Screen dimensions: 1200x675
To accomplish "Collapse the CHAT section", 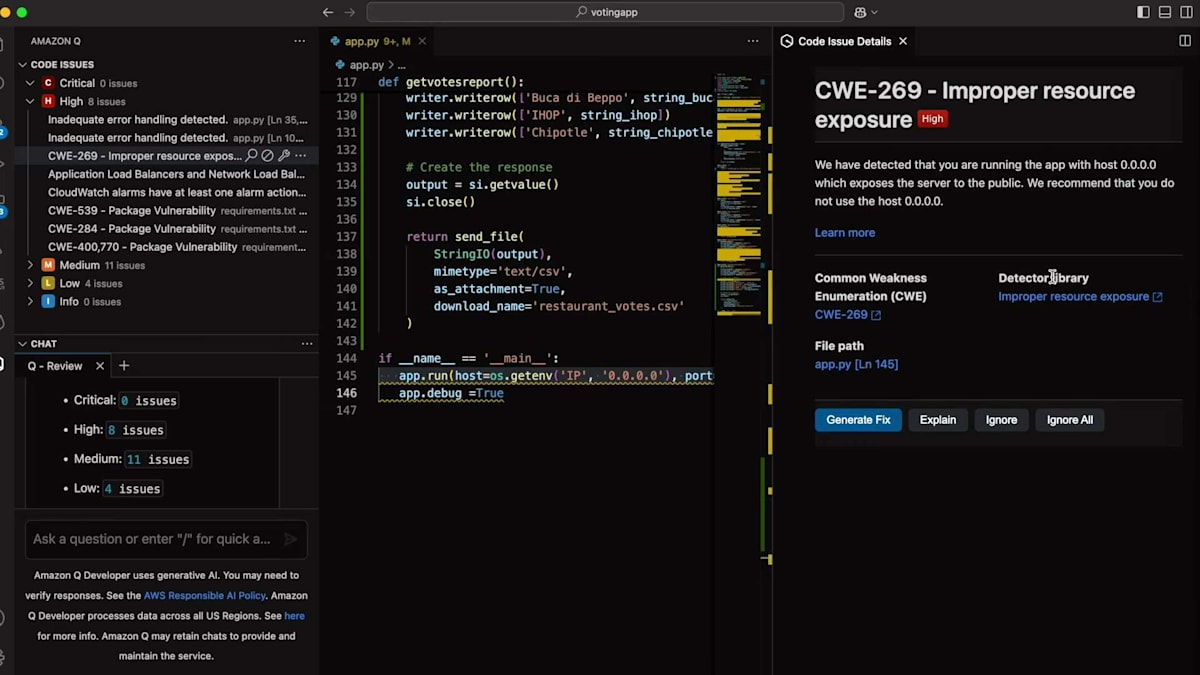I will 23,343.
